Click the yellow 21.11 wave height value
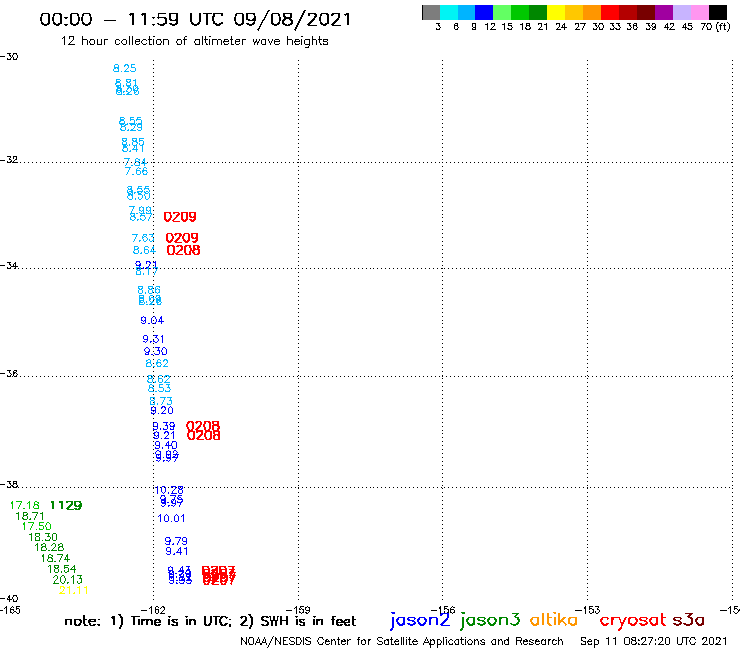The image size is (740, 650). click(x=74, y=591)
